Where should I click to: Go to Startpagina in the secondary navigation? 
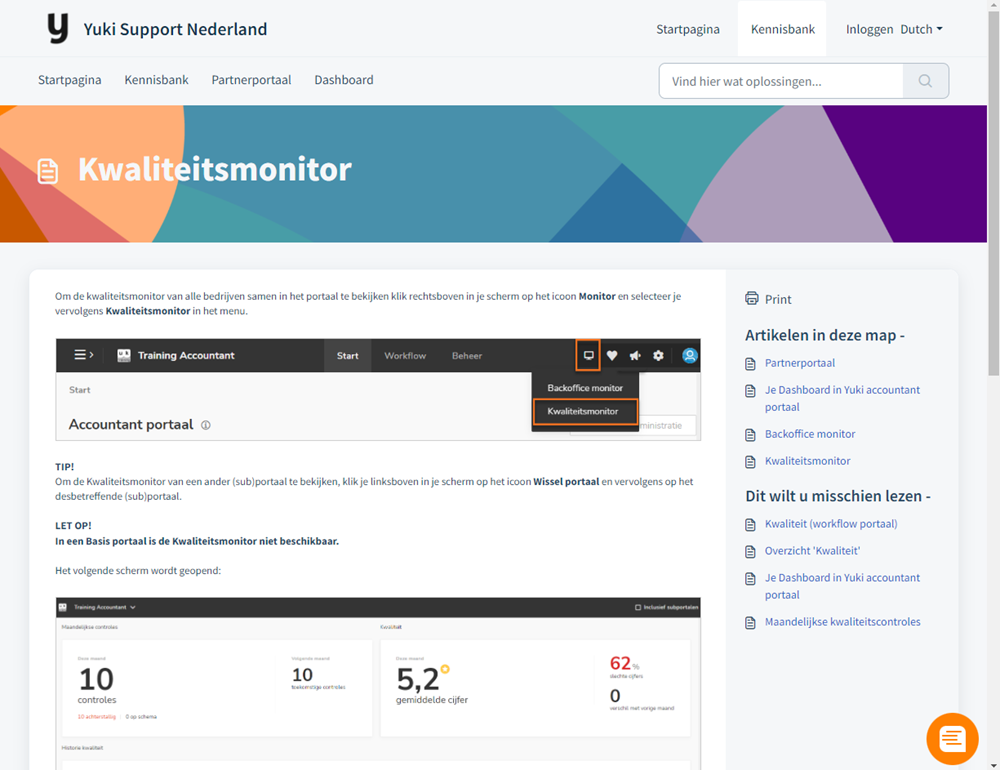click(x=70, y=80)
